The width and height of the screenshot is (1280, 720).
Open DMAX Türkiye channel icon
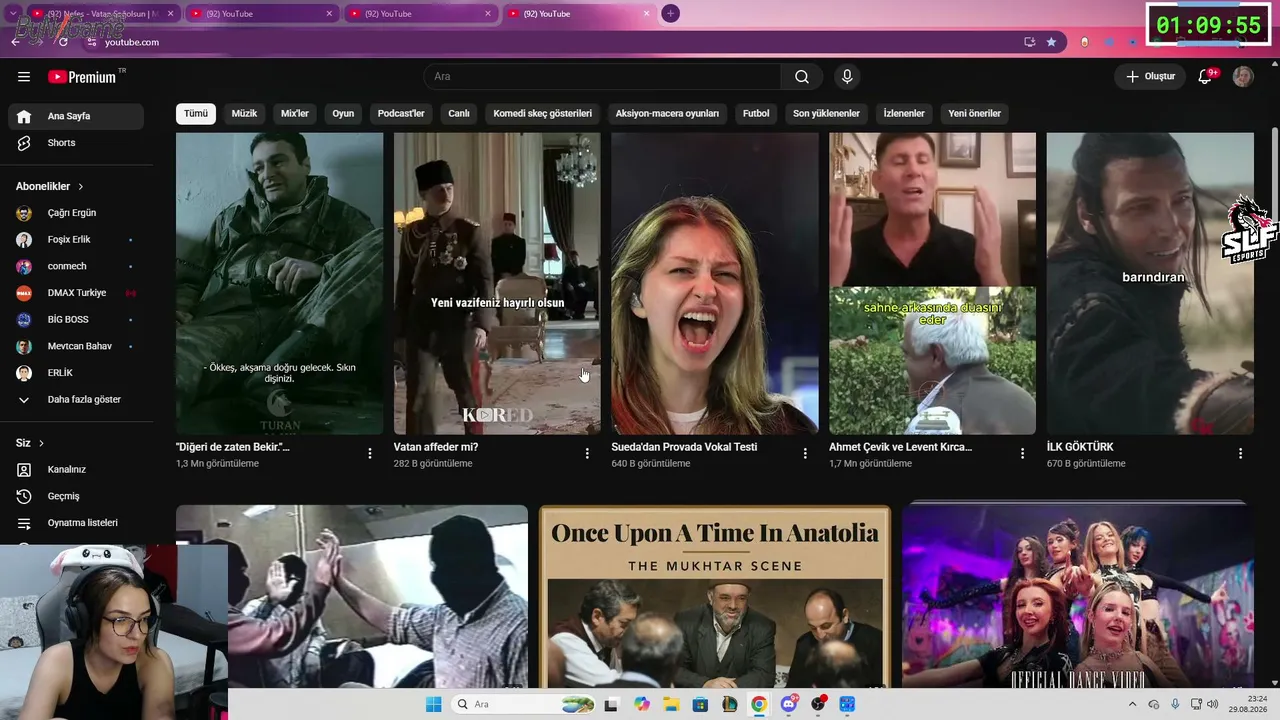coord(24,293)
